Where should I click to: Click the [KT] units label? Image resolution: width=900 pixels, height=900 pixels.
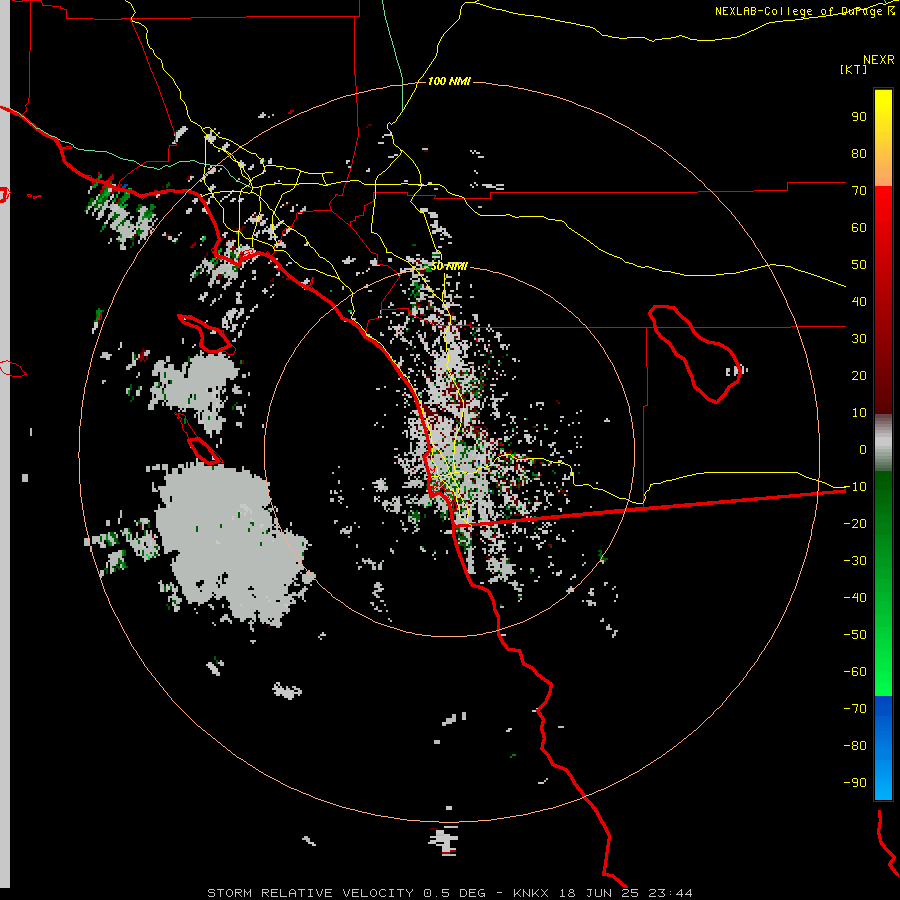pyautogui.click(x=853, y=69)
